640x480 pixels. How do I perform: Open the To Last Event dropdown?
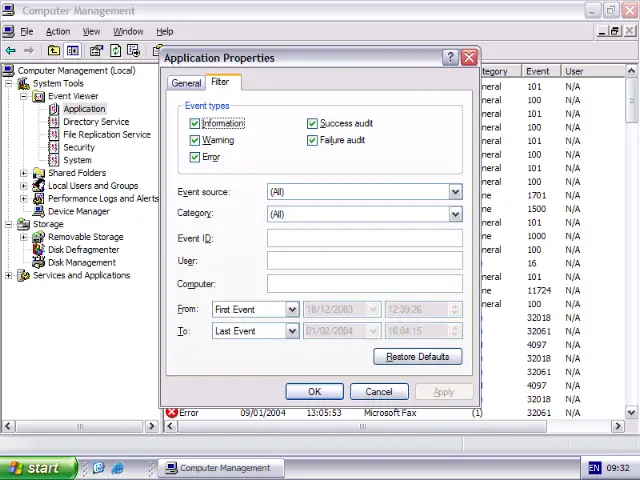292,331
